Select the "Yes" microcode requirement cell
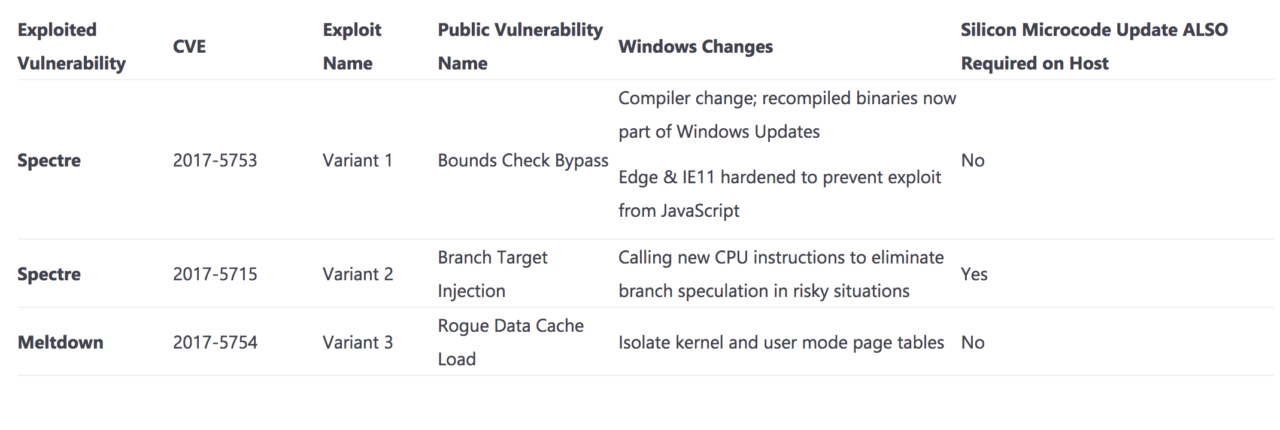1280x430 pixels. (973, 274)
